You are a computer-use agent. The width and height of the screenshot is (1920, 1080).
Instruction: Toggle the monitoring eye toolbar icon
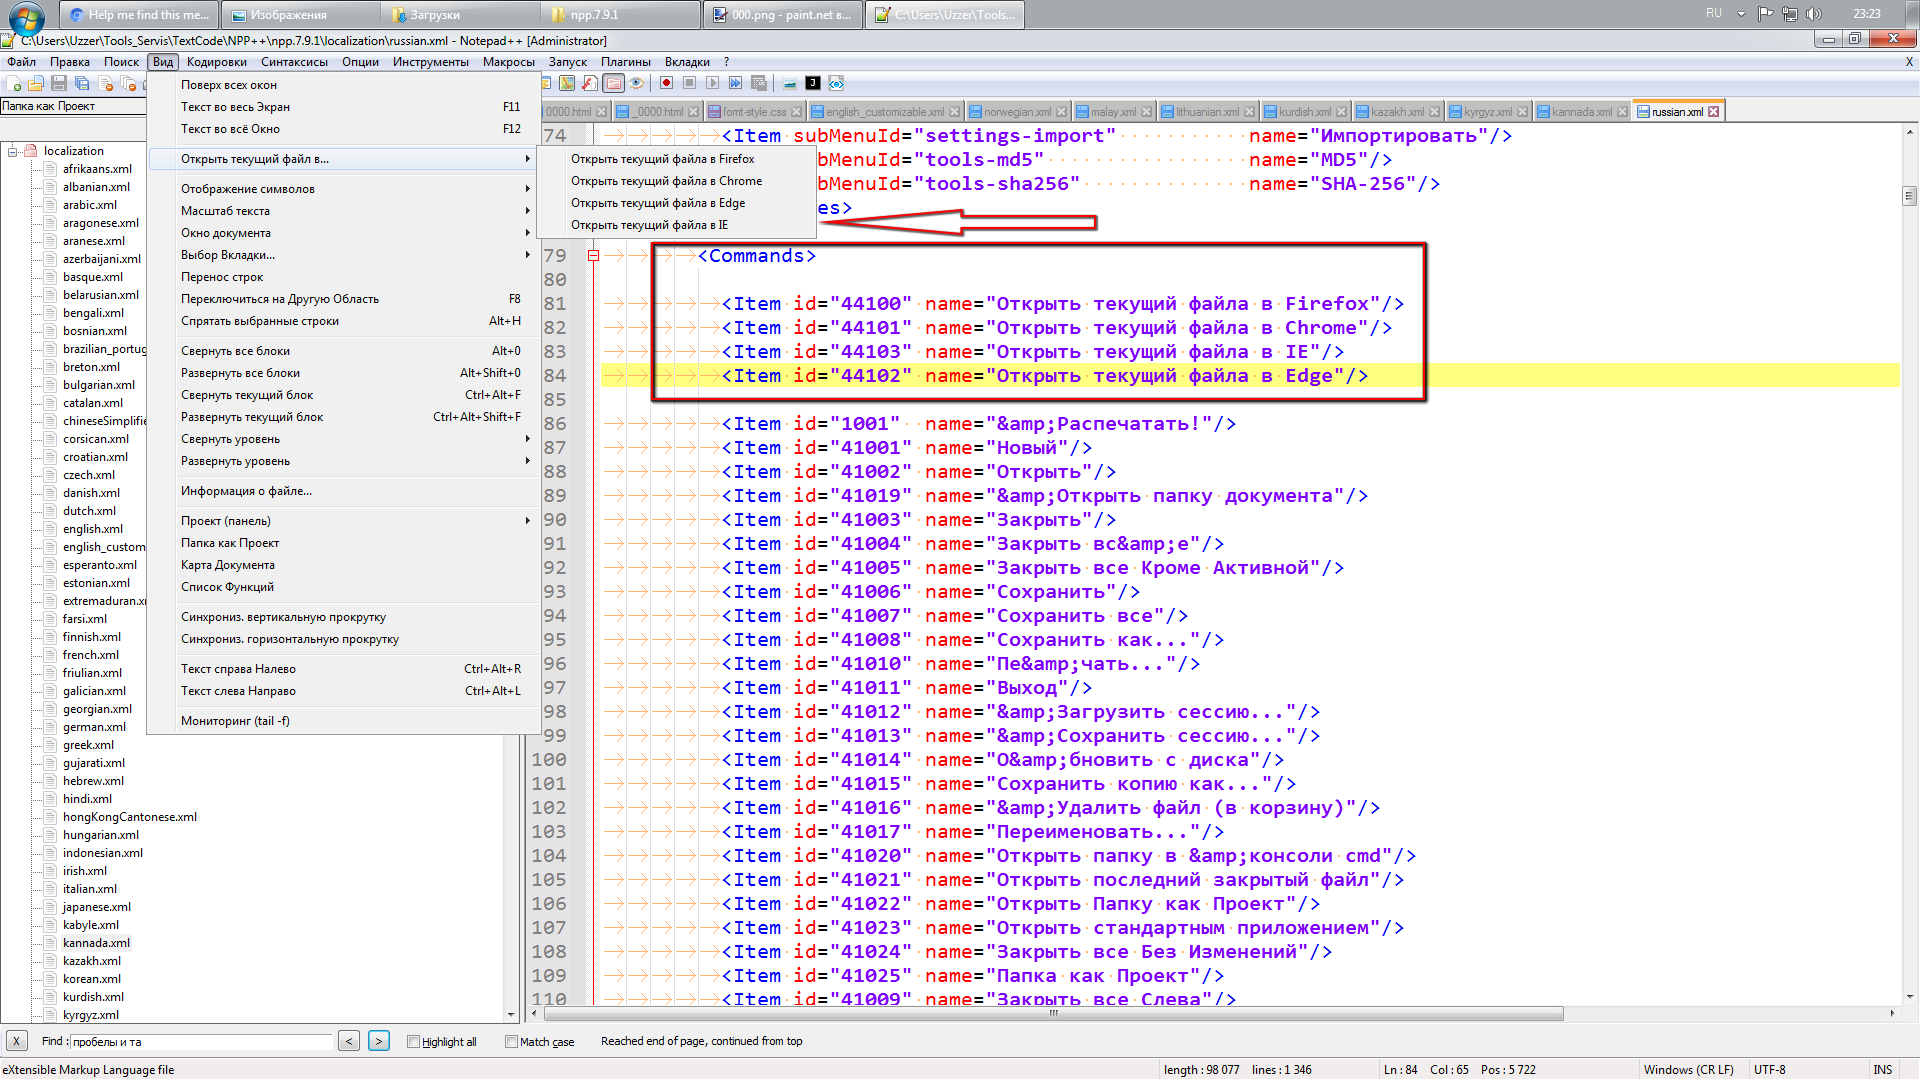click(636, 83)
